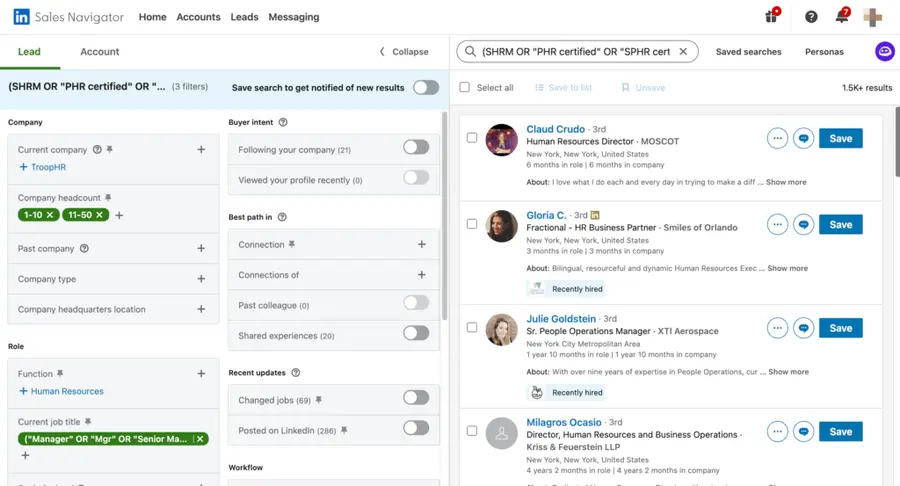Expand the Company type filter
The height and width of the screenshot is (486, 900).
pos(201,279)
